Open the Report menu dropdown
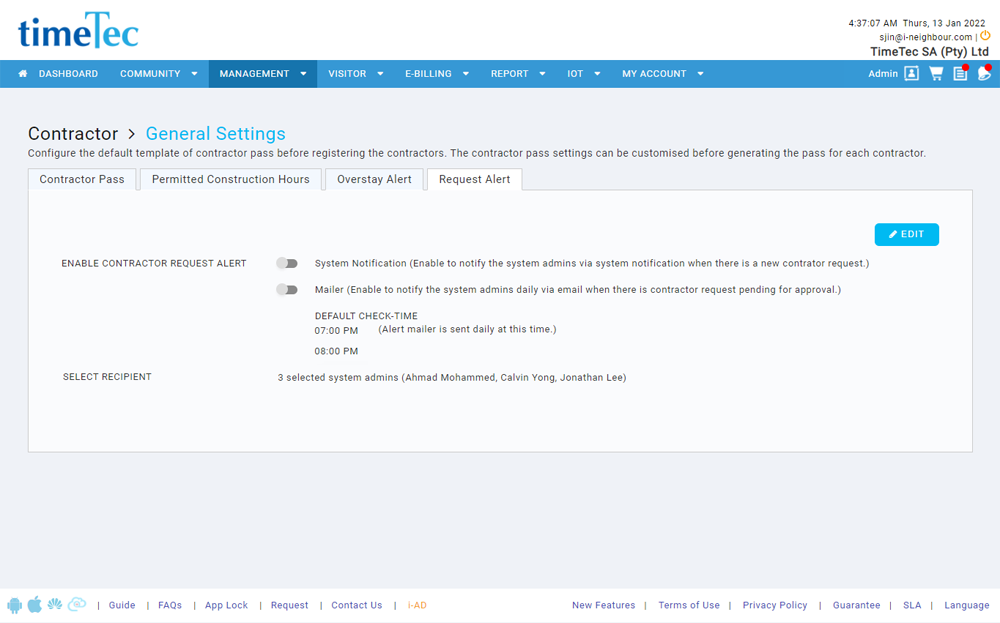This screenshot has height=623, width=1000. tap(517, 74)
